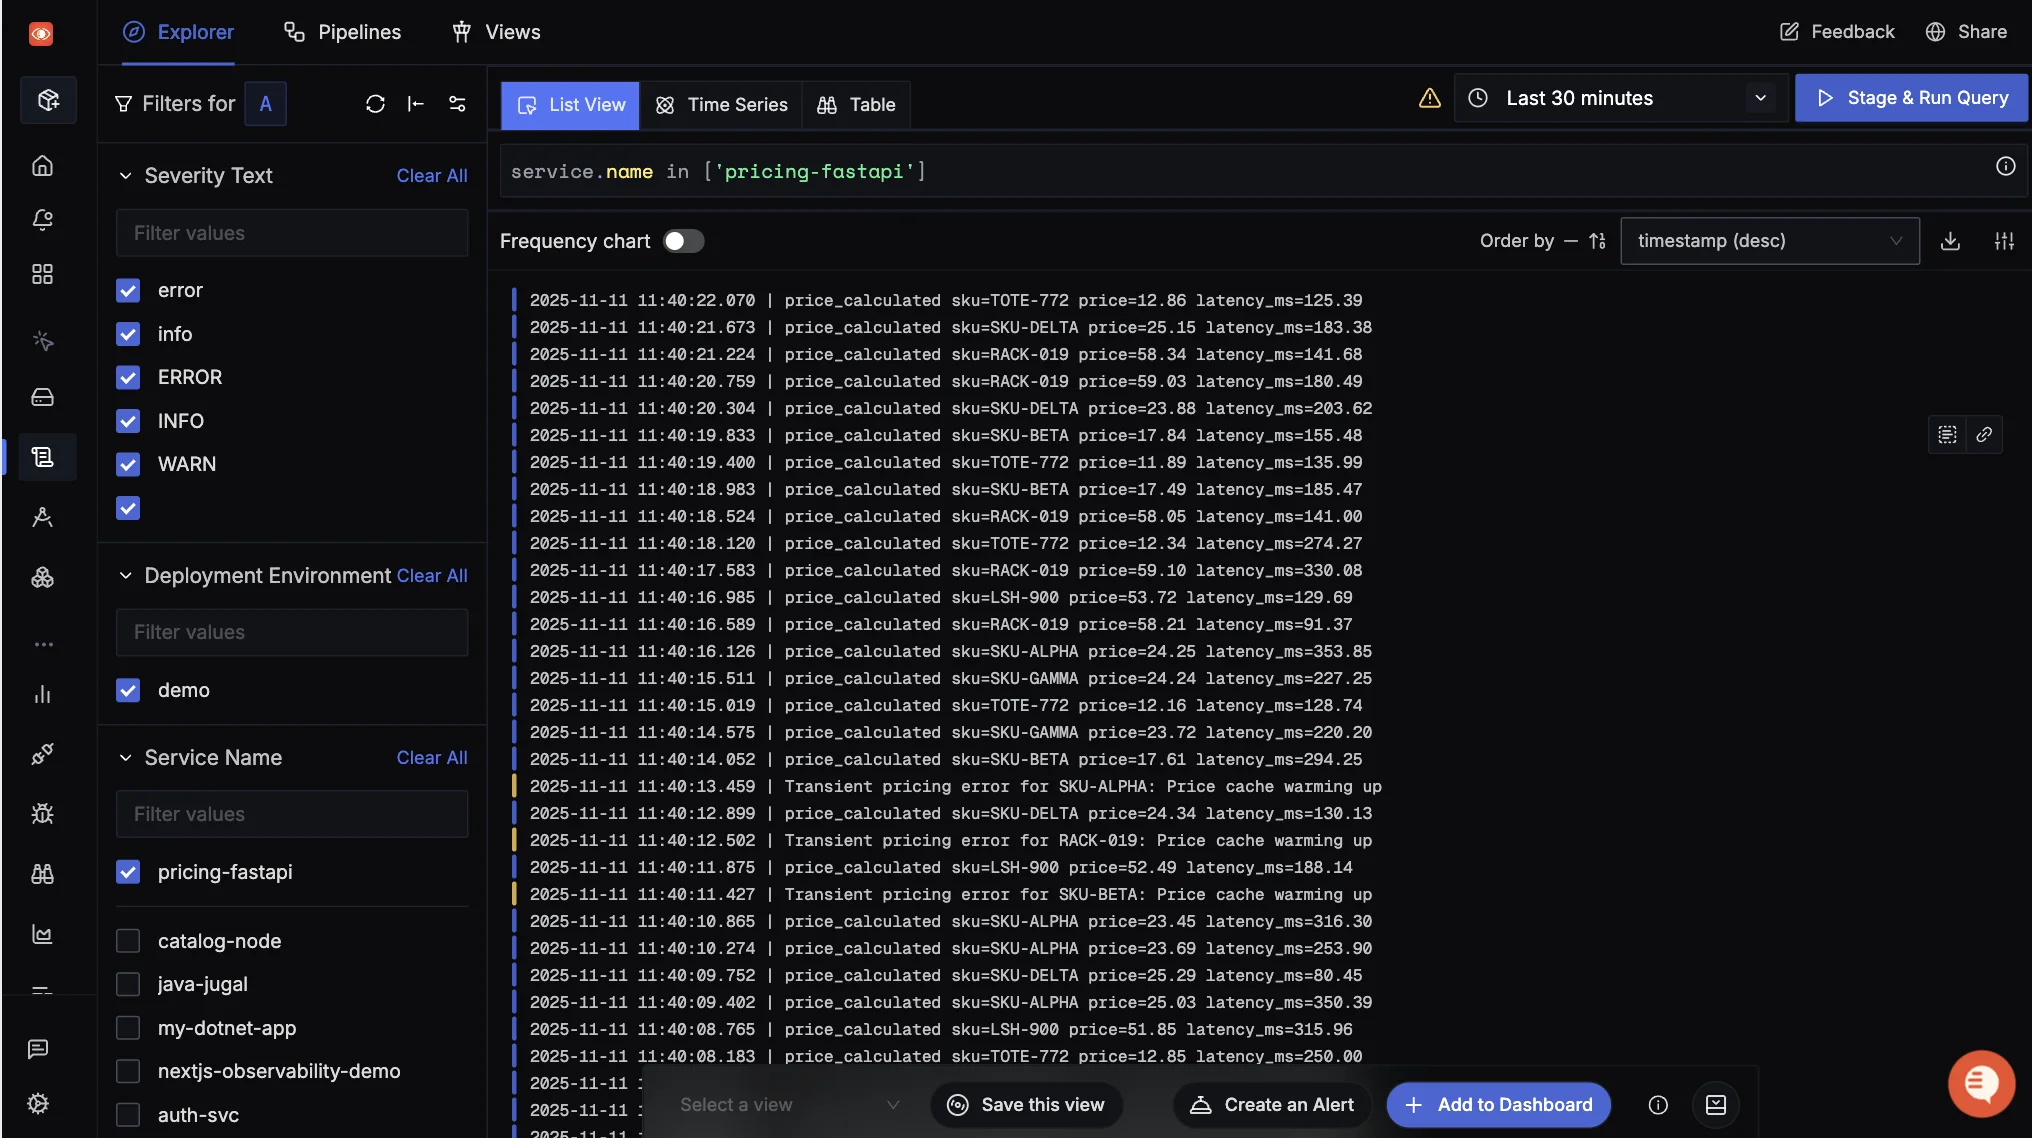Open the Last 30 minutes time range dropdown

1619,98
